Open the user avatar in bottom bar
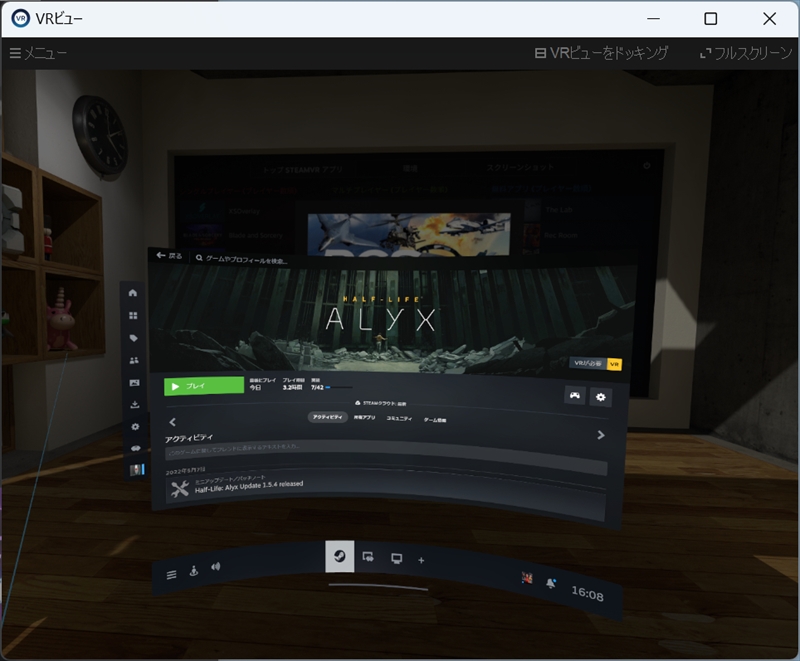 click(527, 577)
